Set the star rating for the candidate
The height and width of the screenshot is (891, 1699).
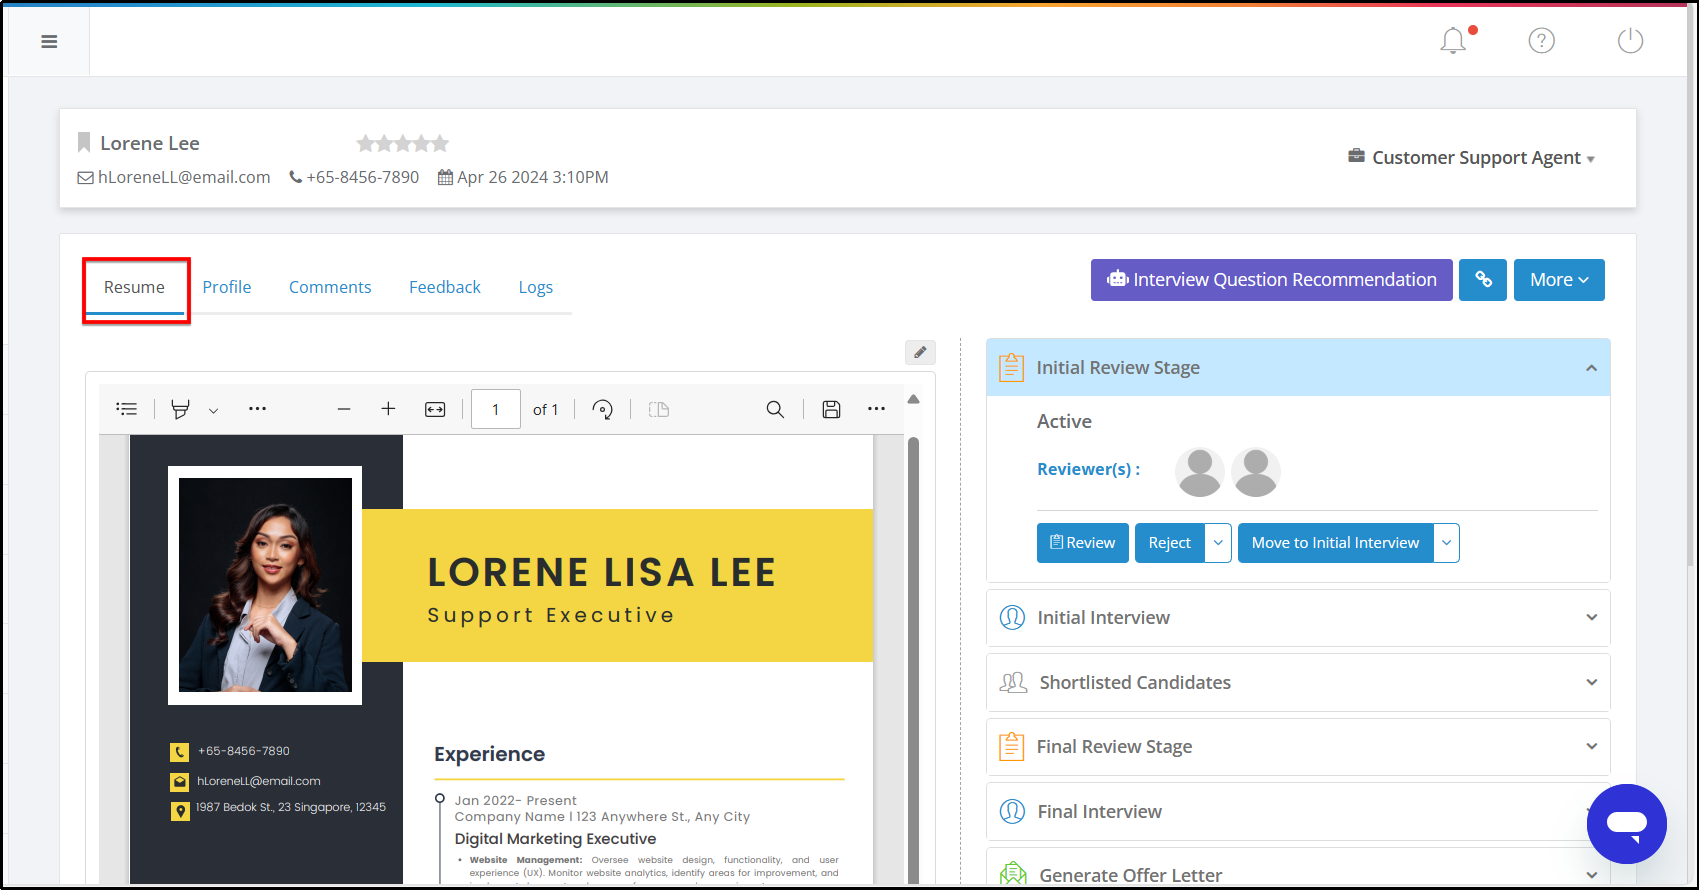403,143
